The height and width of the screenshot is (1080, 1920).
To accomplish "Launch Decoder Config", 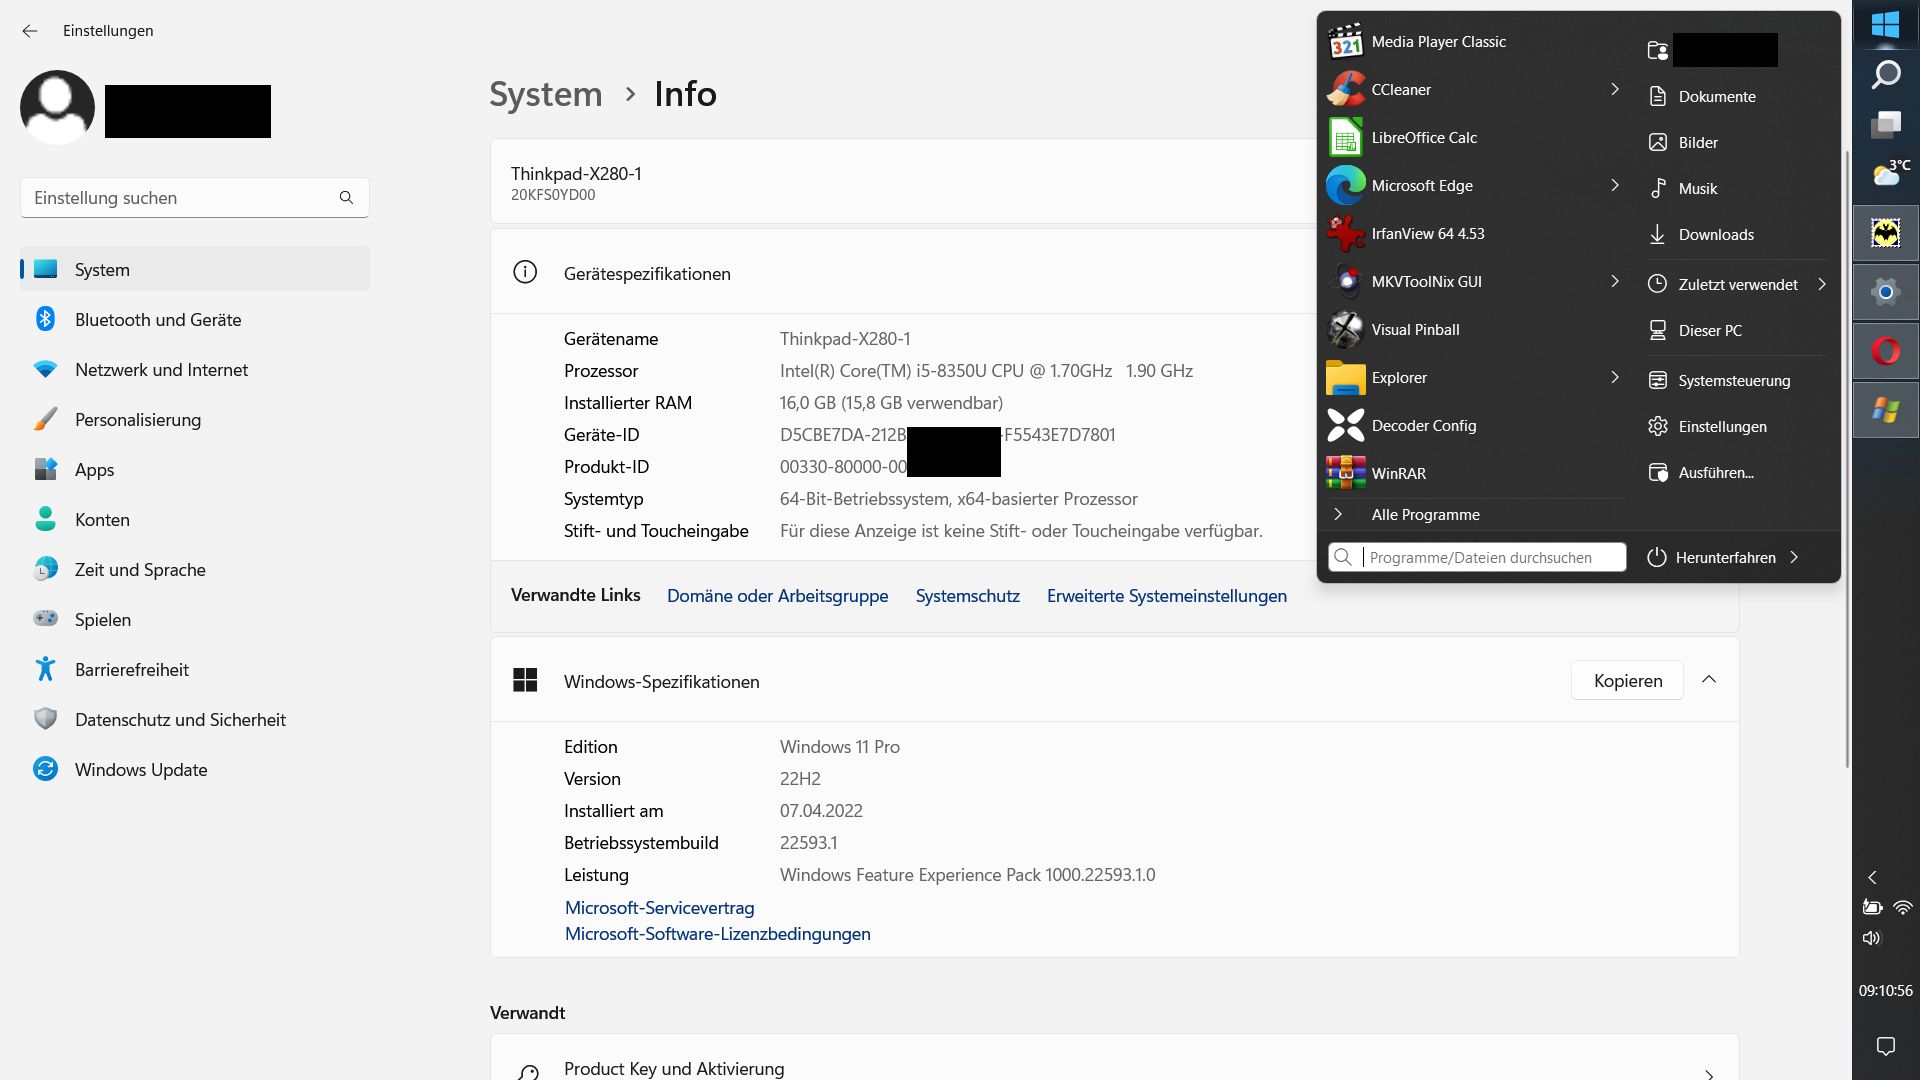I will [x=1423, y=426].
